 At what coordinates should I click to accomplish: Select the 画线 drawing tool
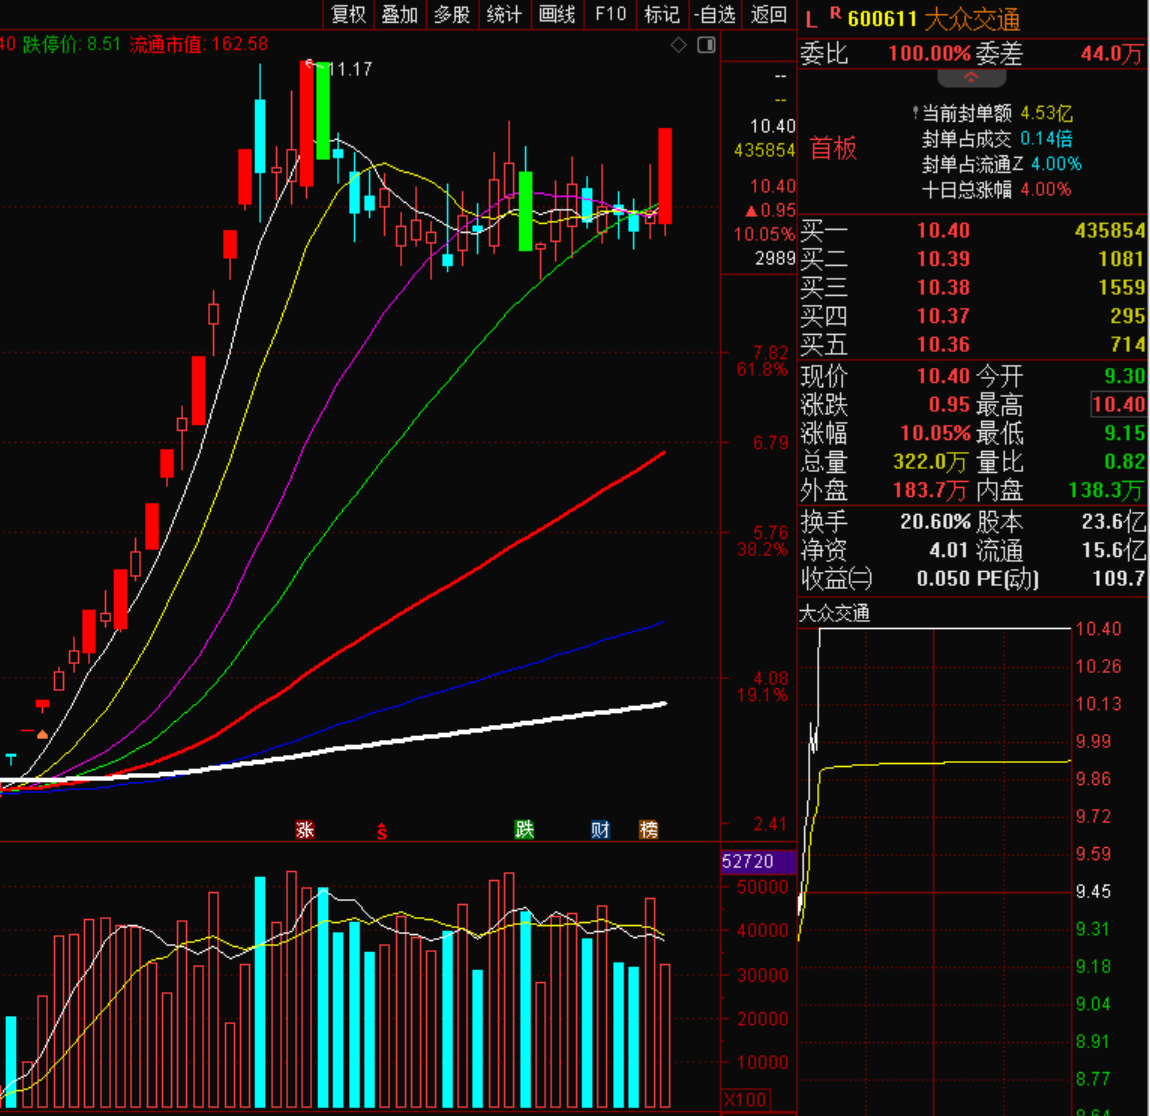557,14
